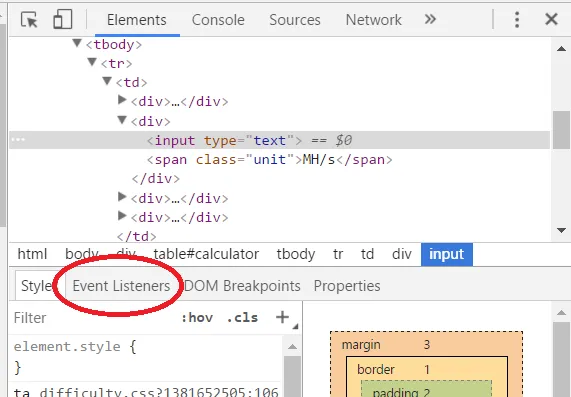Show more DevTools tabs chevron
Image resolution: width=571 pixels, height=397 pixels.
tap(430, 19)
